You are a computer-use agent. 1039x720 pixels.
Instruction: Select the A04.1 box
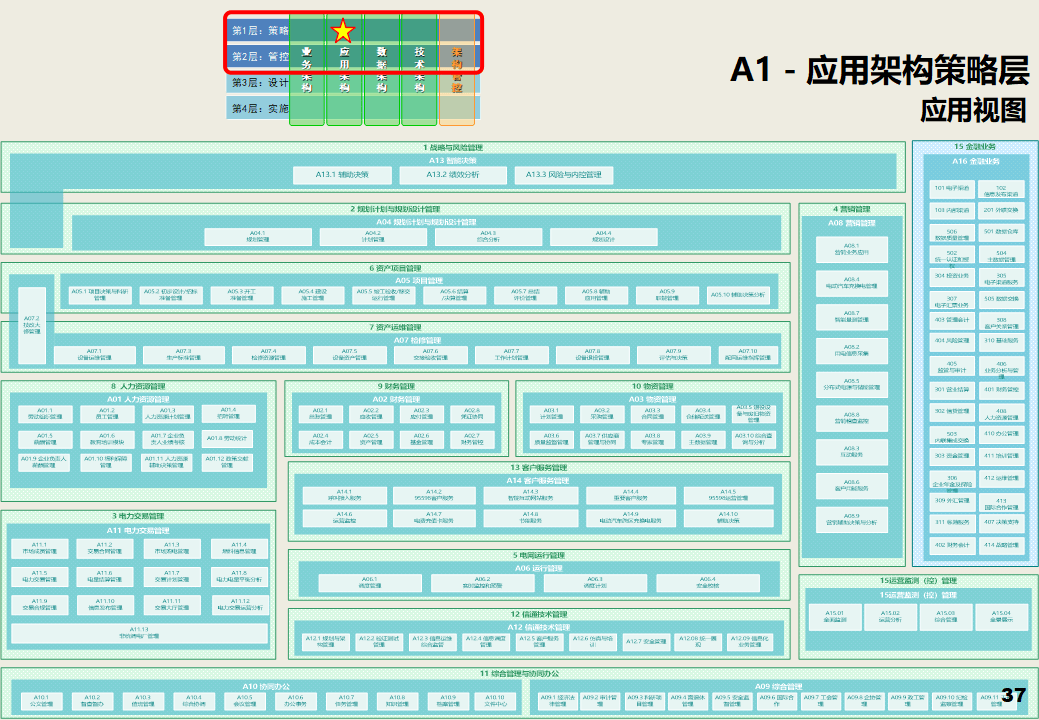click(x=258, y=236)
